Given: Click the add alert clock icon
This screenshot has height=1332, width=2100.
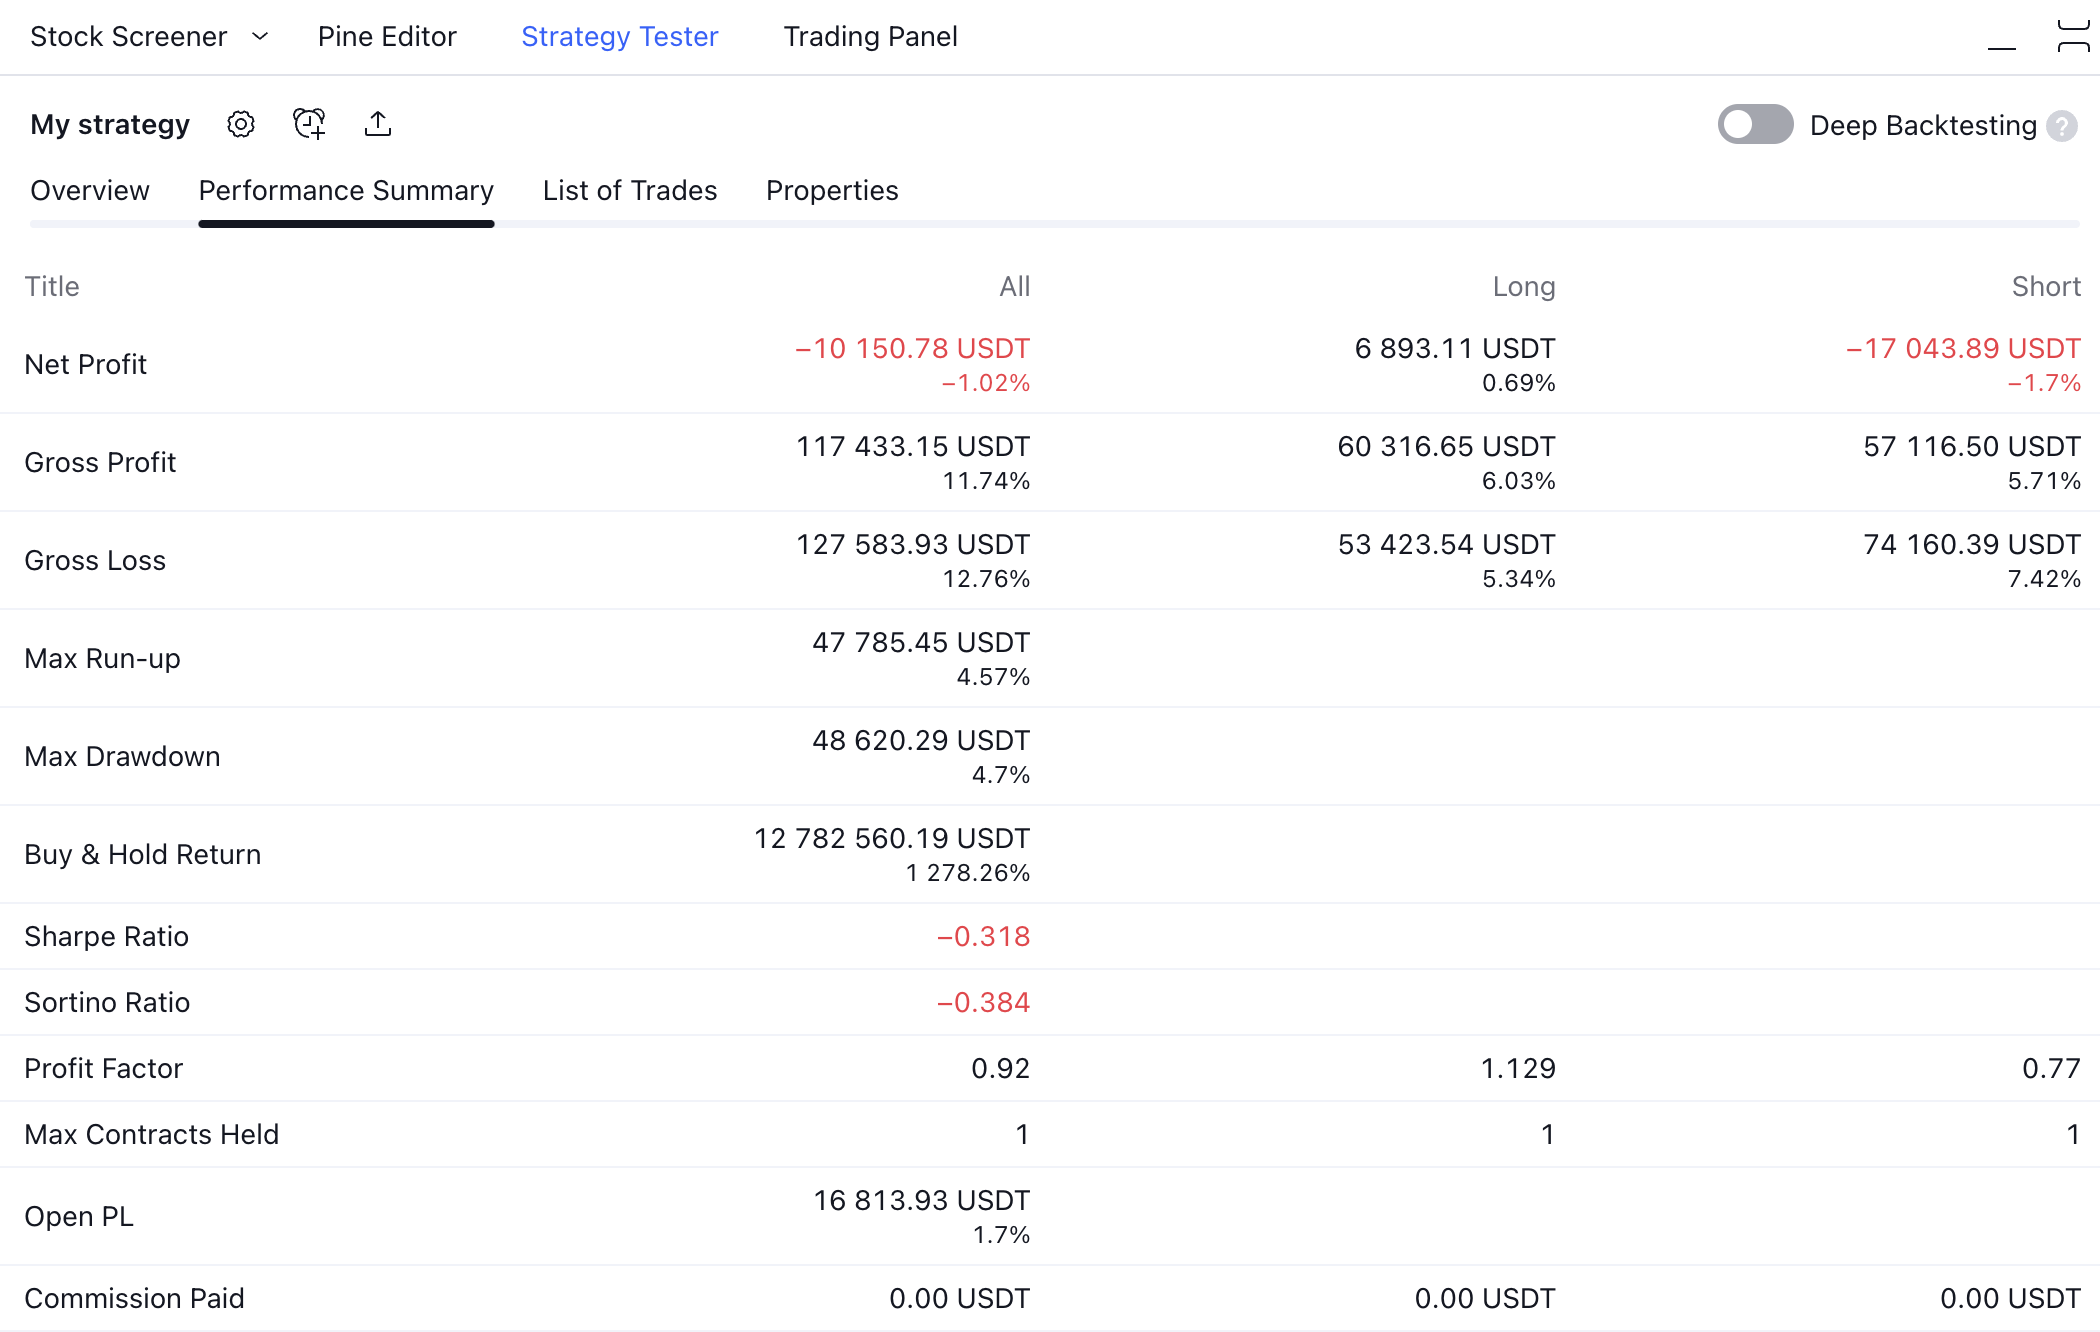Looking at the screenshot, I should [x=309, y=124].
